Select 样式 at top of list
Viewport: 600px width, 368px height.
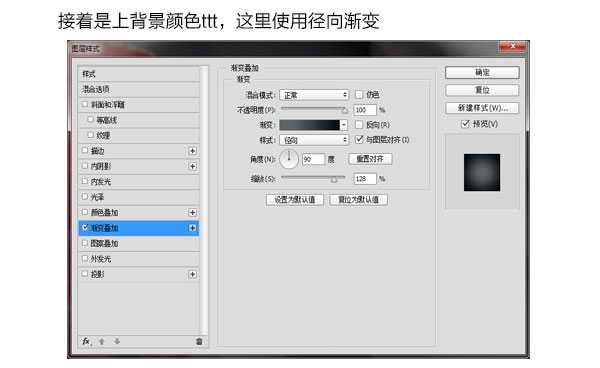(139, 74)
